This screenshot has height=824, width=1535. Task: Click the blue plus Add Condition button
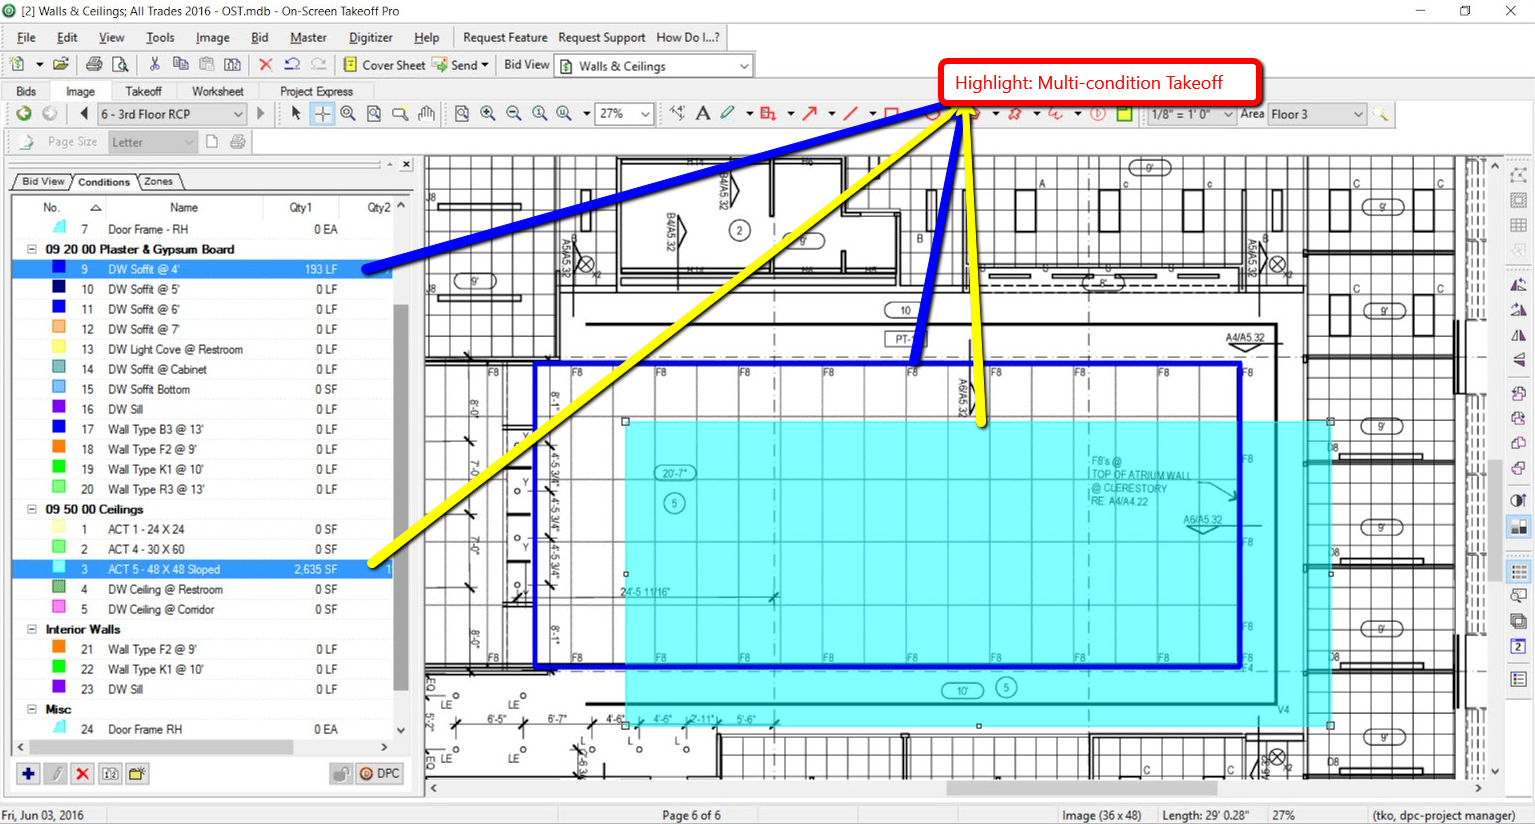[28, 773]
